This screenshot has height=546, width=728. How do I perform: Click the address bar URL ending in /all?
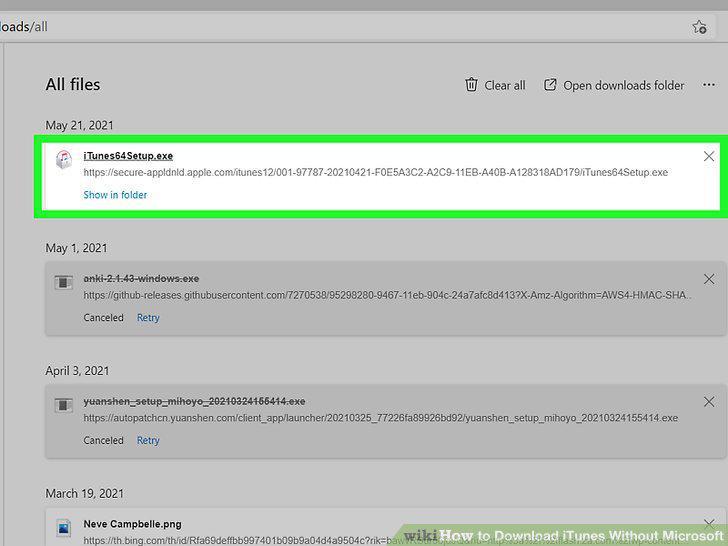pyautogui.click(x=24, y=27)
